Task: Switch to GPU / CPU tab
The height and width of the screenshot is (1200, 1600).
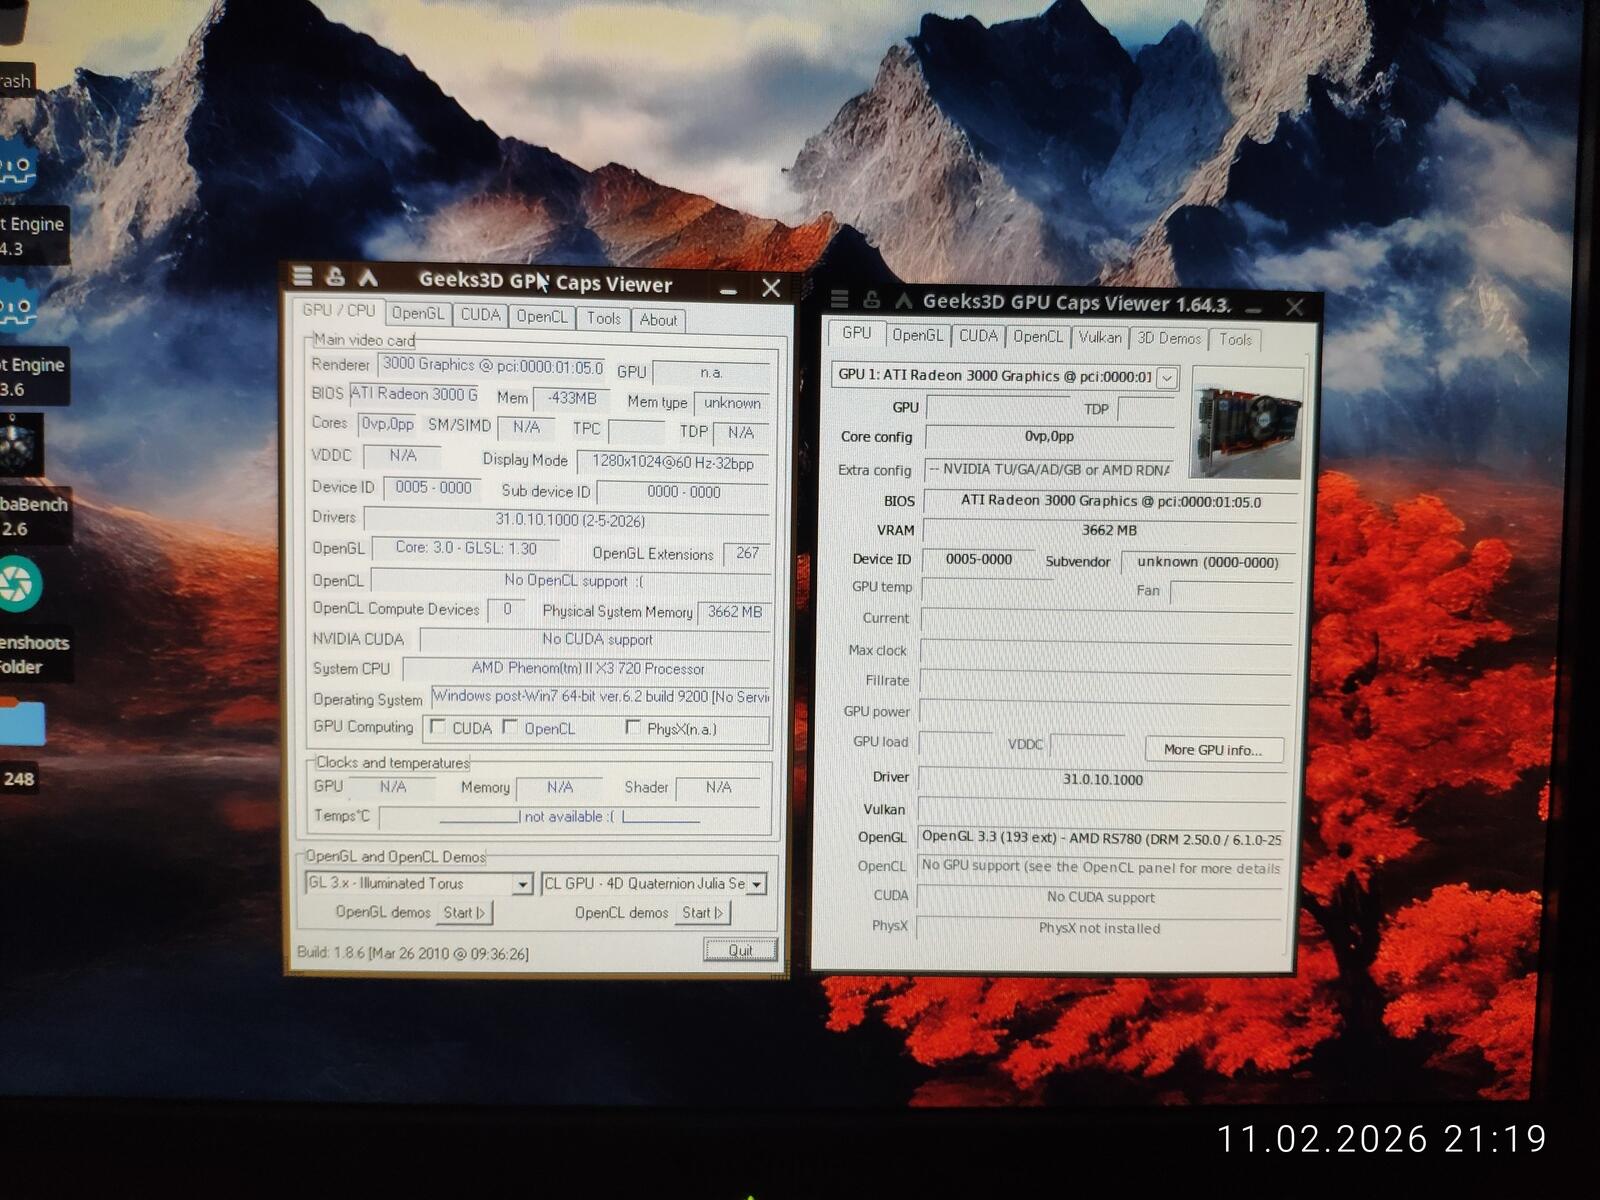Action: [x=339, y=311]
